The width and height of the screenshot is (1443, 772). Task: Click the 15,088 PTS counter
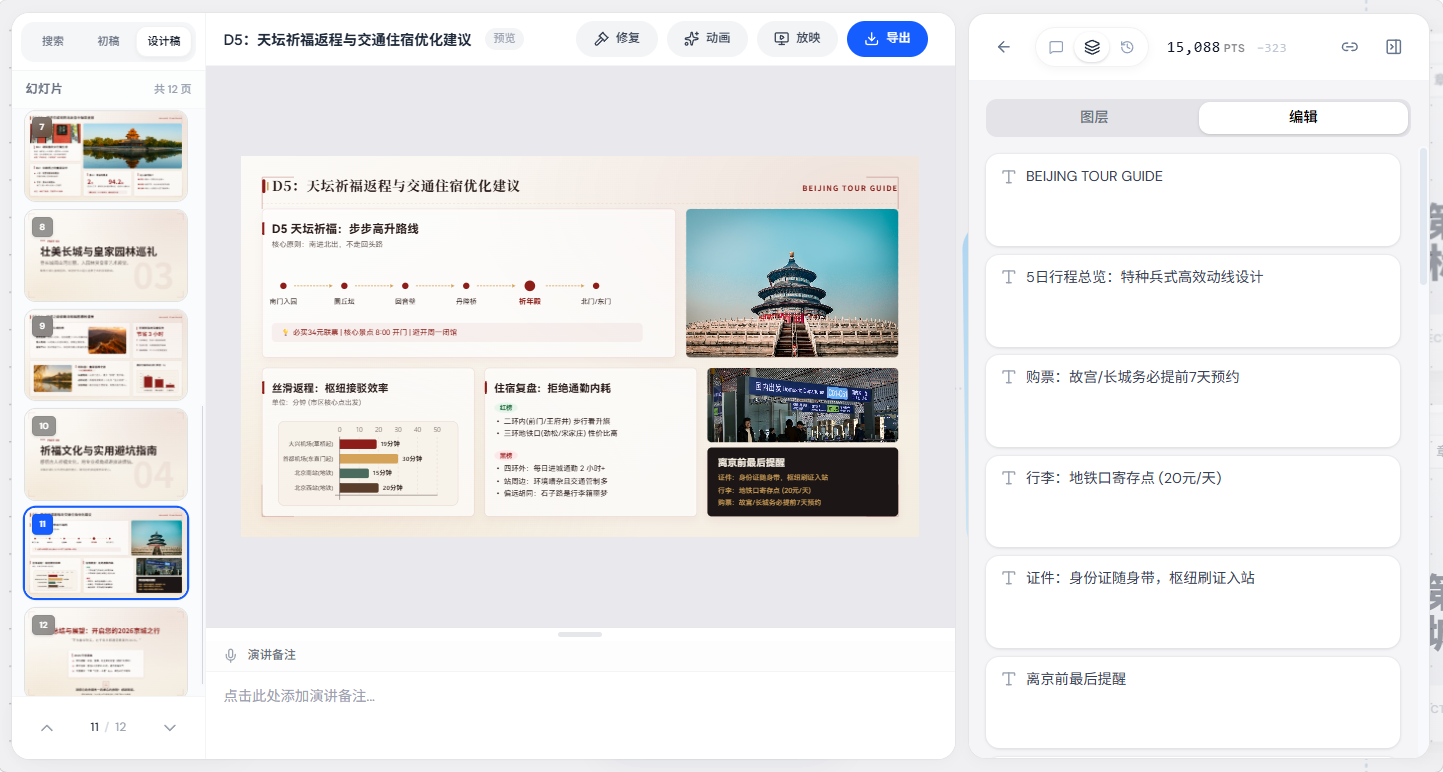click(x=1206, y=47)
